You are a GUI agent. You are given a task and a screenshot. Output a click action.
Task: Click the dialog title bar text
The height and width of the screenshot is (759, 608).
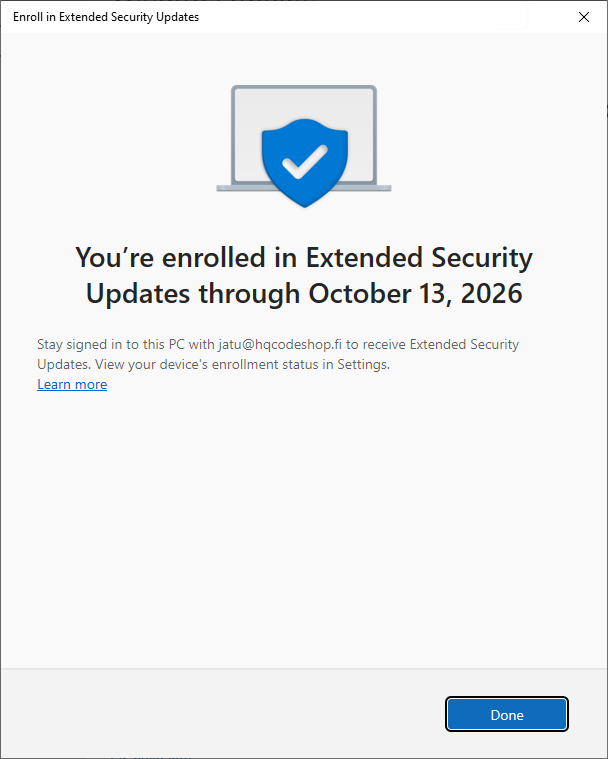(105, 17)
